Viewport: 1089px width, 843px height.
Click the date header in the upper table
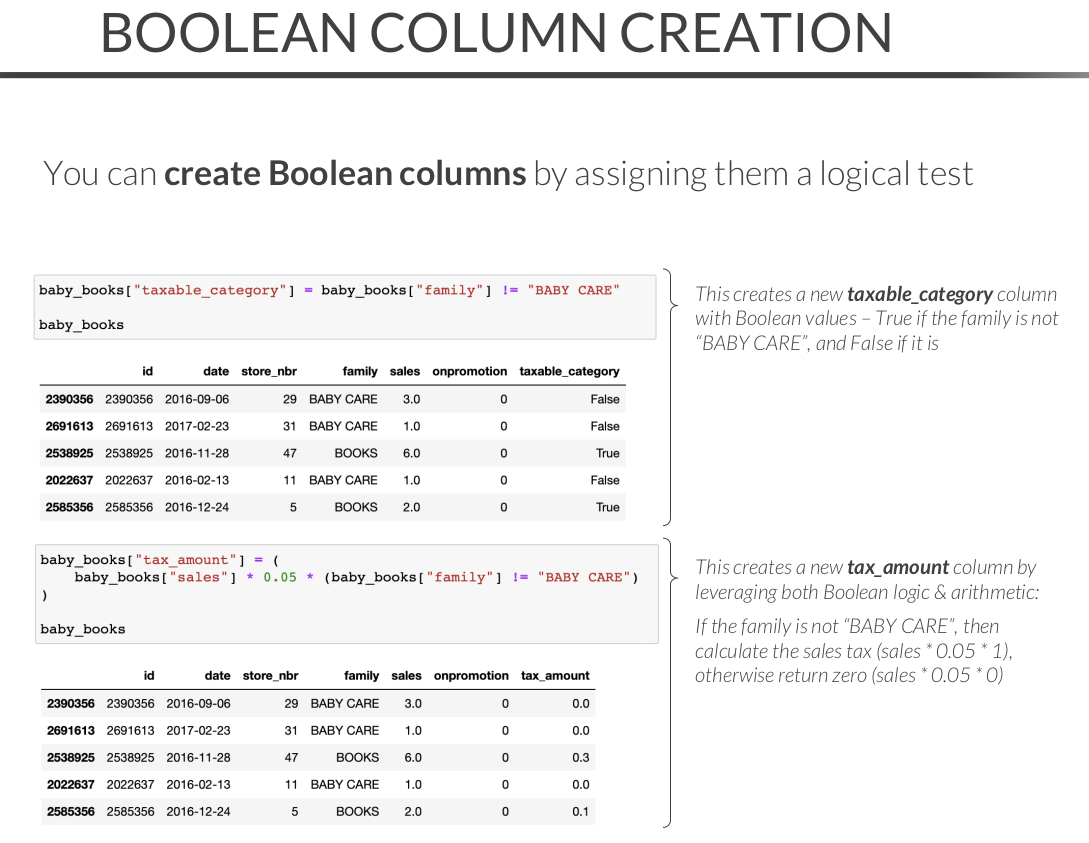pos(215,371)
